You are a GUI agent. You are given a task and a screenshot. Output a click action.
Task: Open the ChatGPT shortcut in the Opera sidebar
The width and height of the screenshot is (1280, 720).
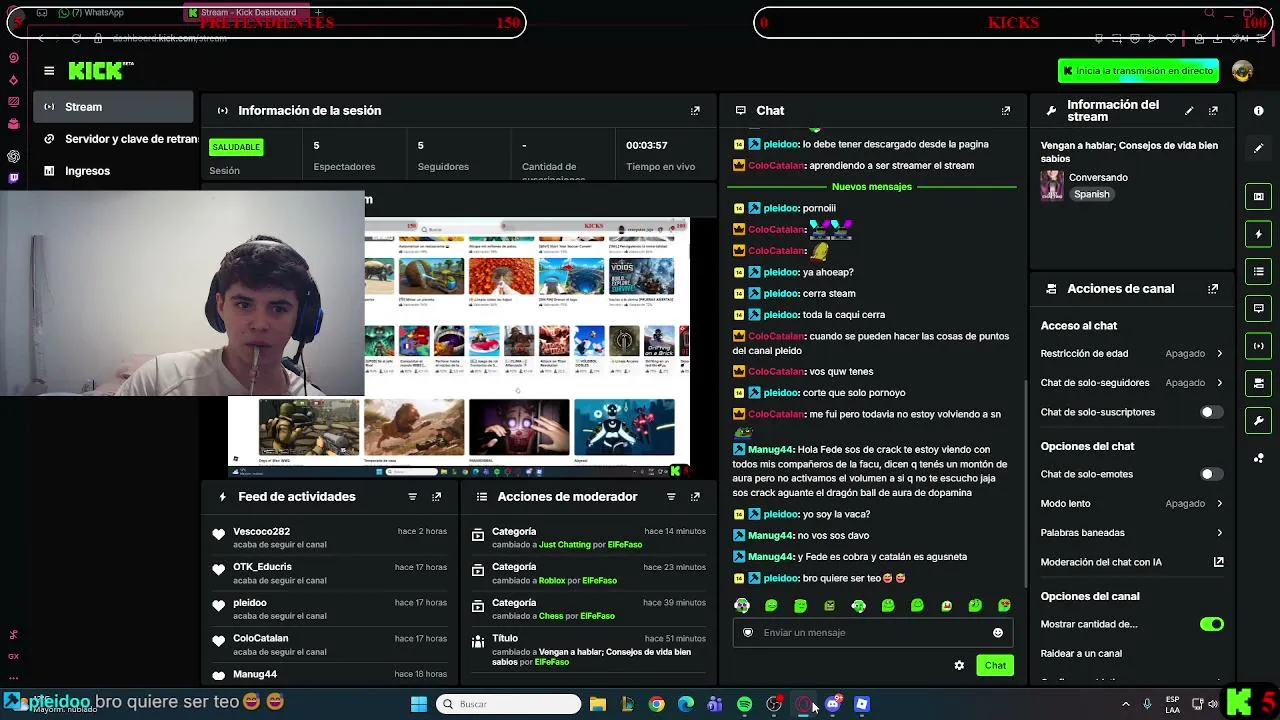point(13,157)
